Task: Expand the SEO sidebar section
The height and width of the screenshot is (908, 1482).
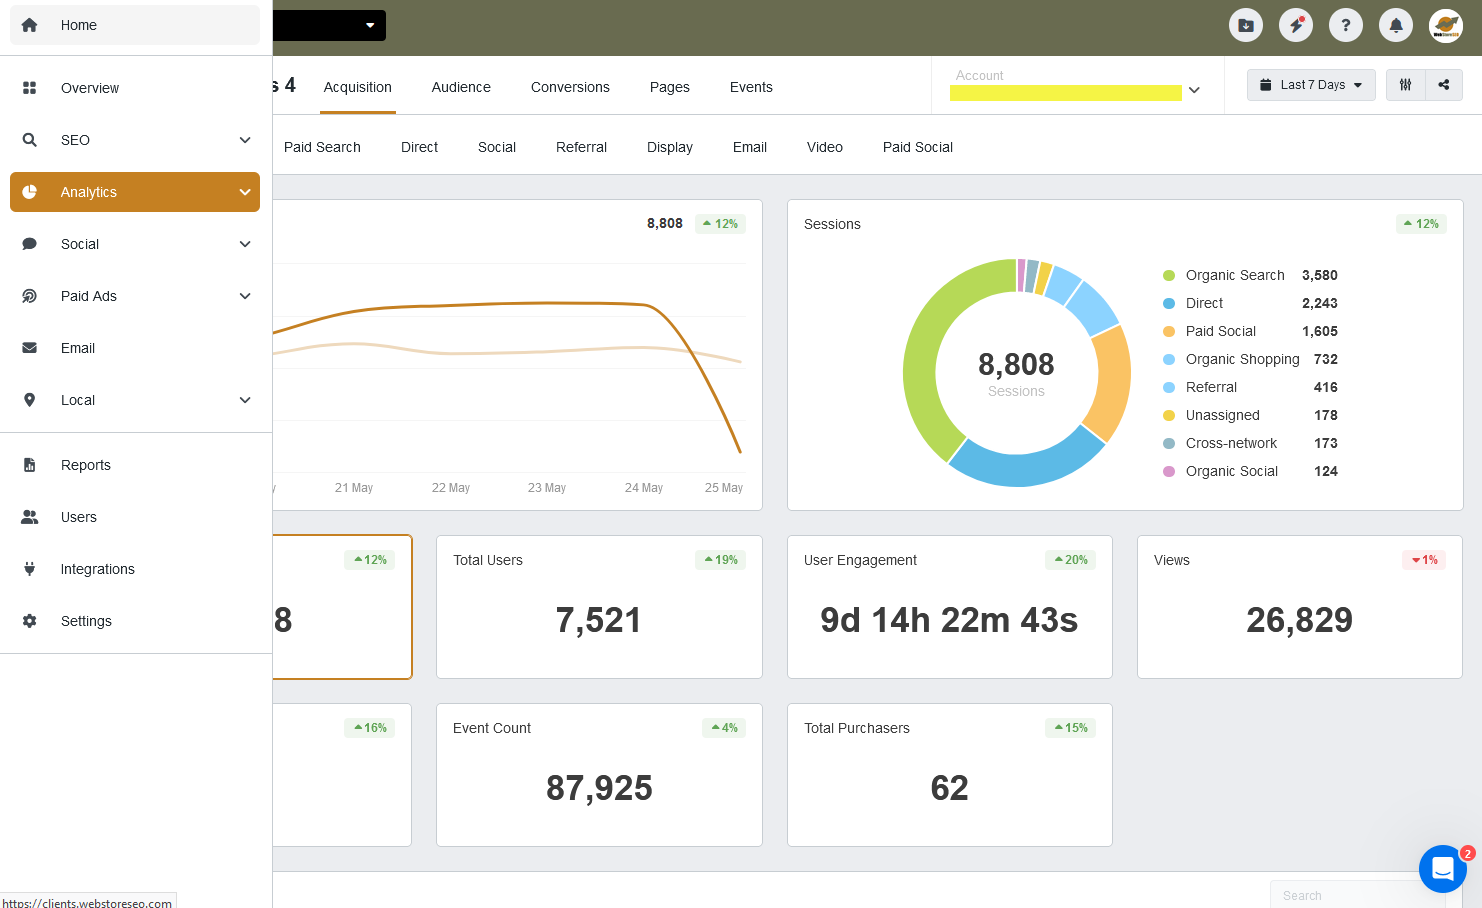Action: (135, 140)
